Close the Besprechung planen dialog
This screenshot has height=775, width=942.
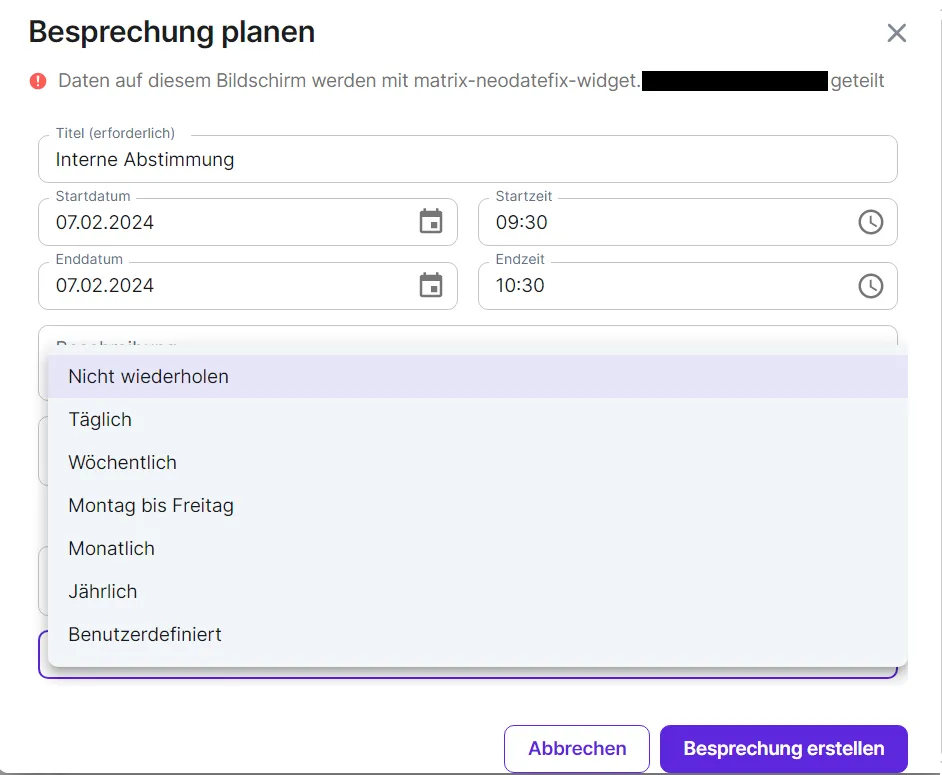click(896, 33)
